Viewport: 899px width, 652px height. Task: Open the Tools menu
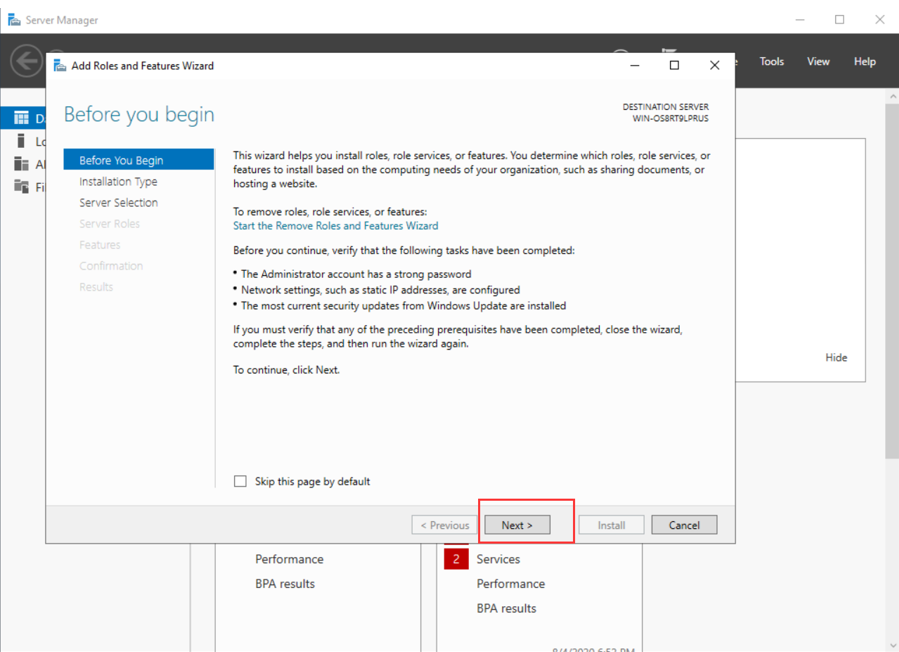[x=771, y=61]
